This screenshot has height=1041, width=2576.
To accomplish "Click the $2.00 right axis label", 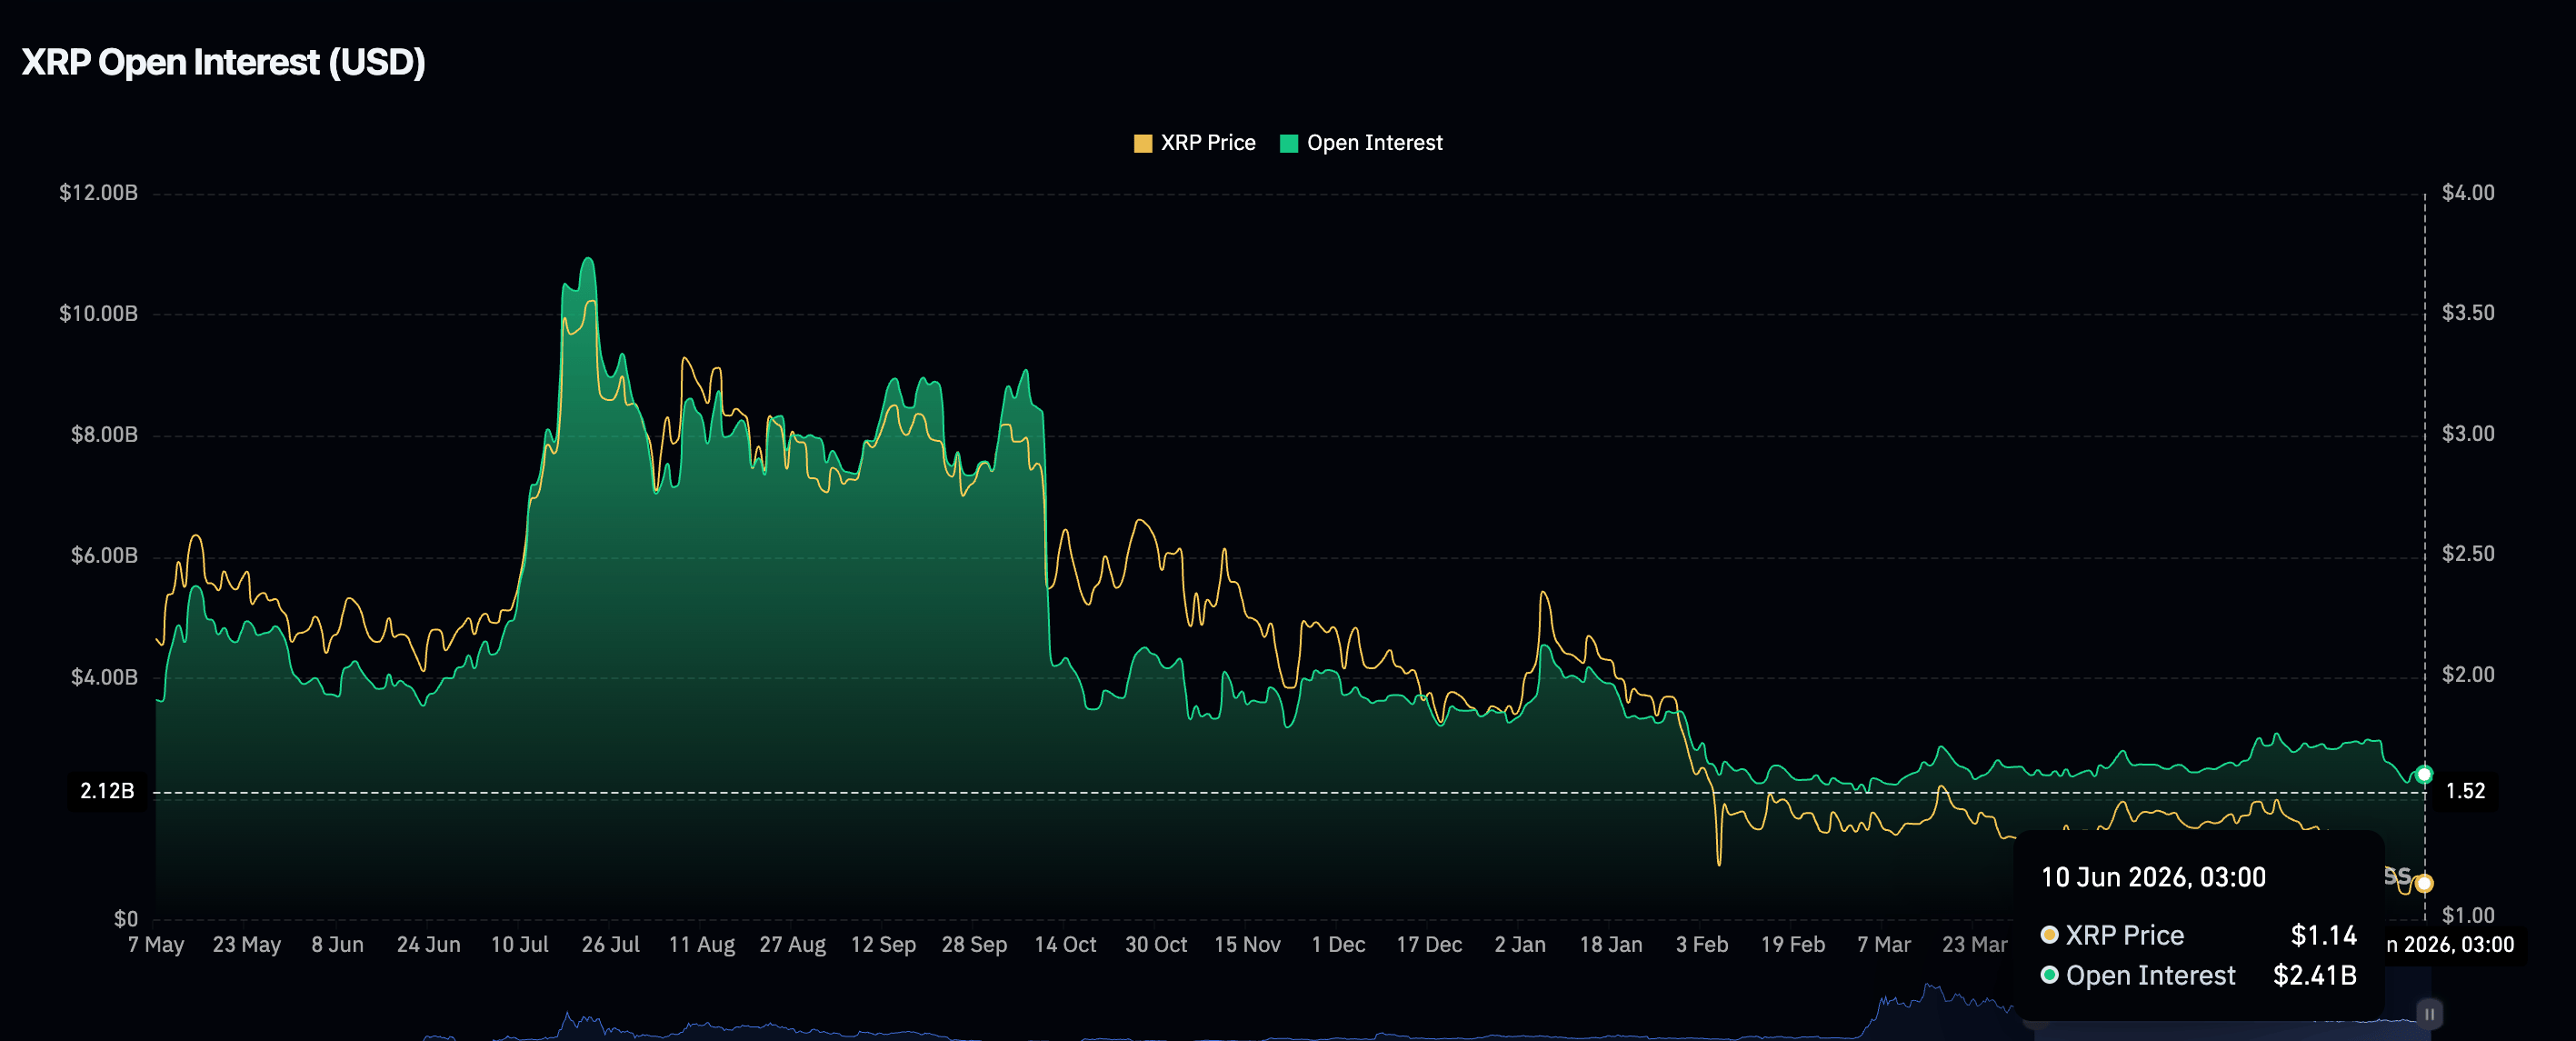I will point(2468,674).
